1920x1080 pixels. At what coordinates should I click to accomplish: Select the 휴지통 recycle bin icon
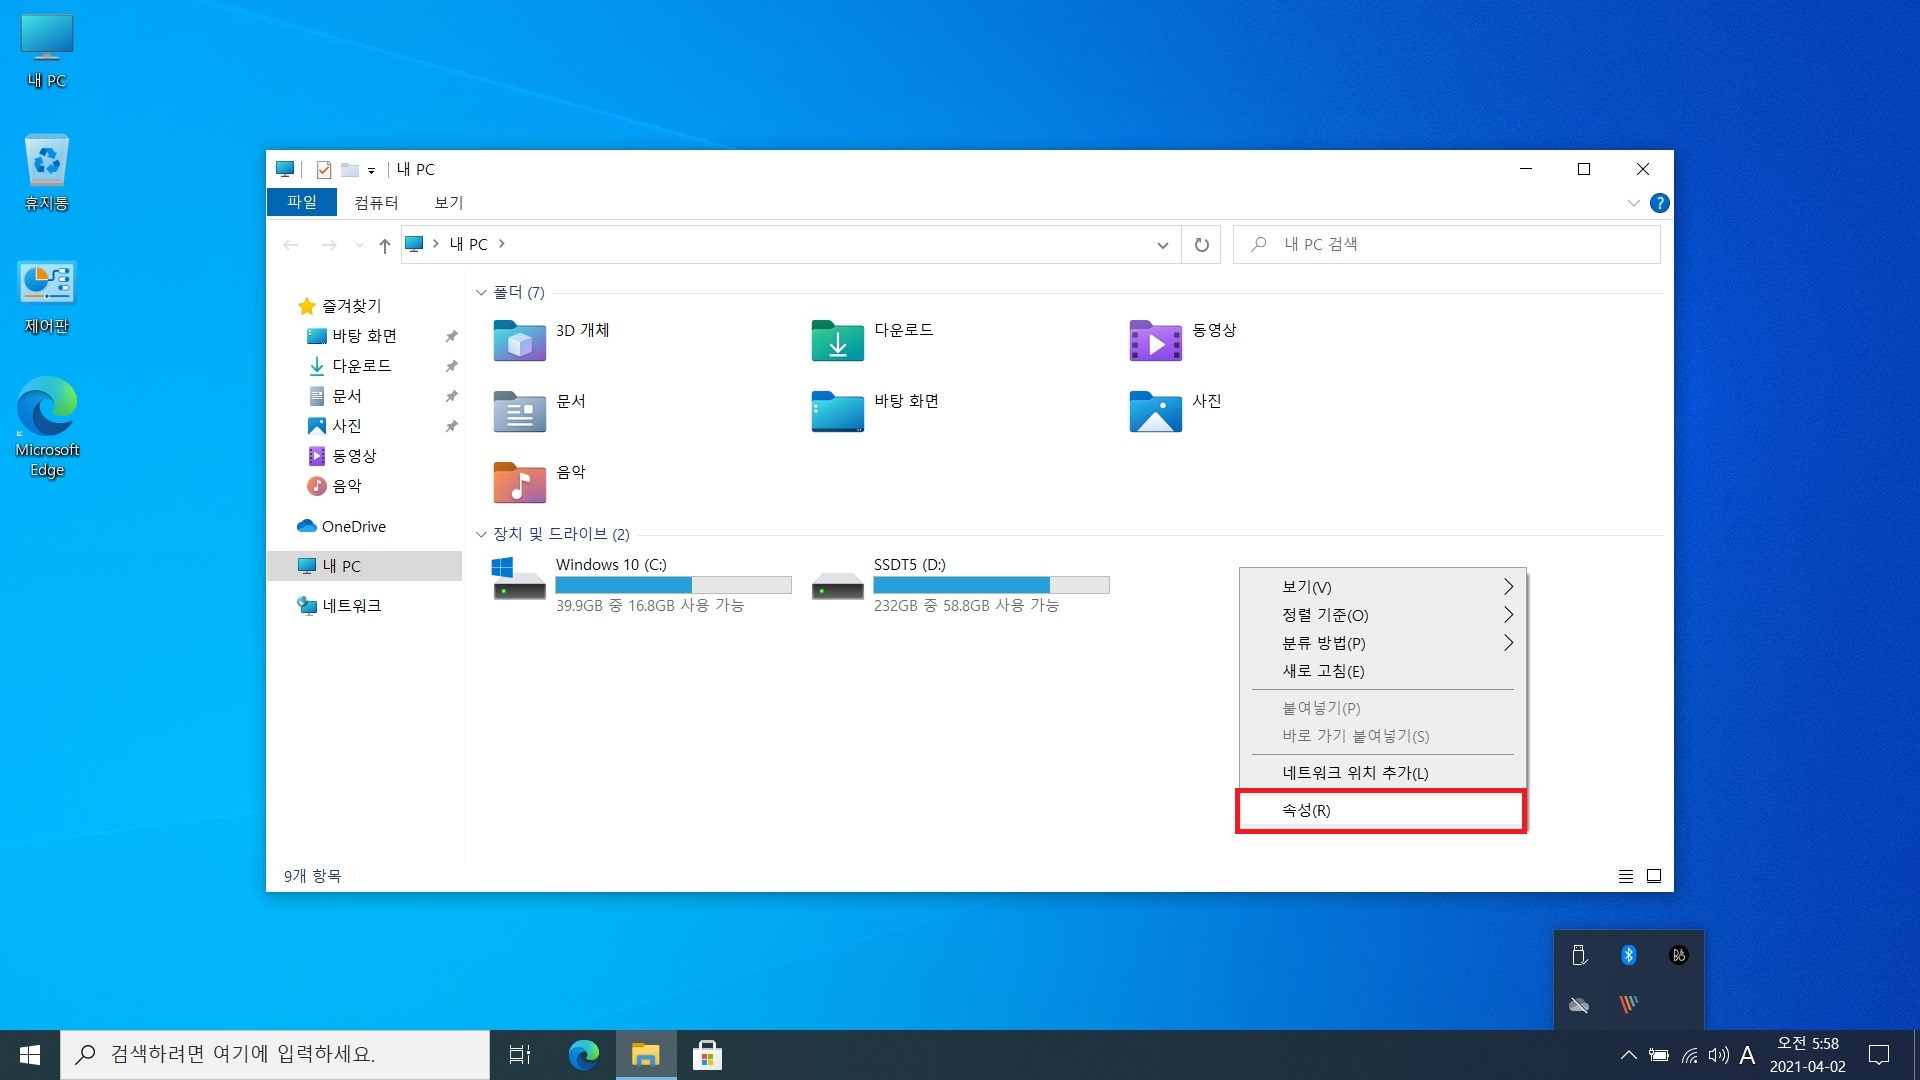(x=47, y=173)
